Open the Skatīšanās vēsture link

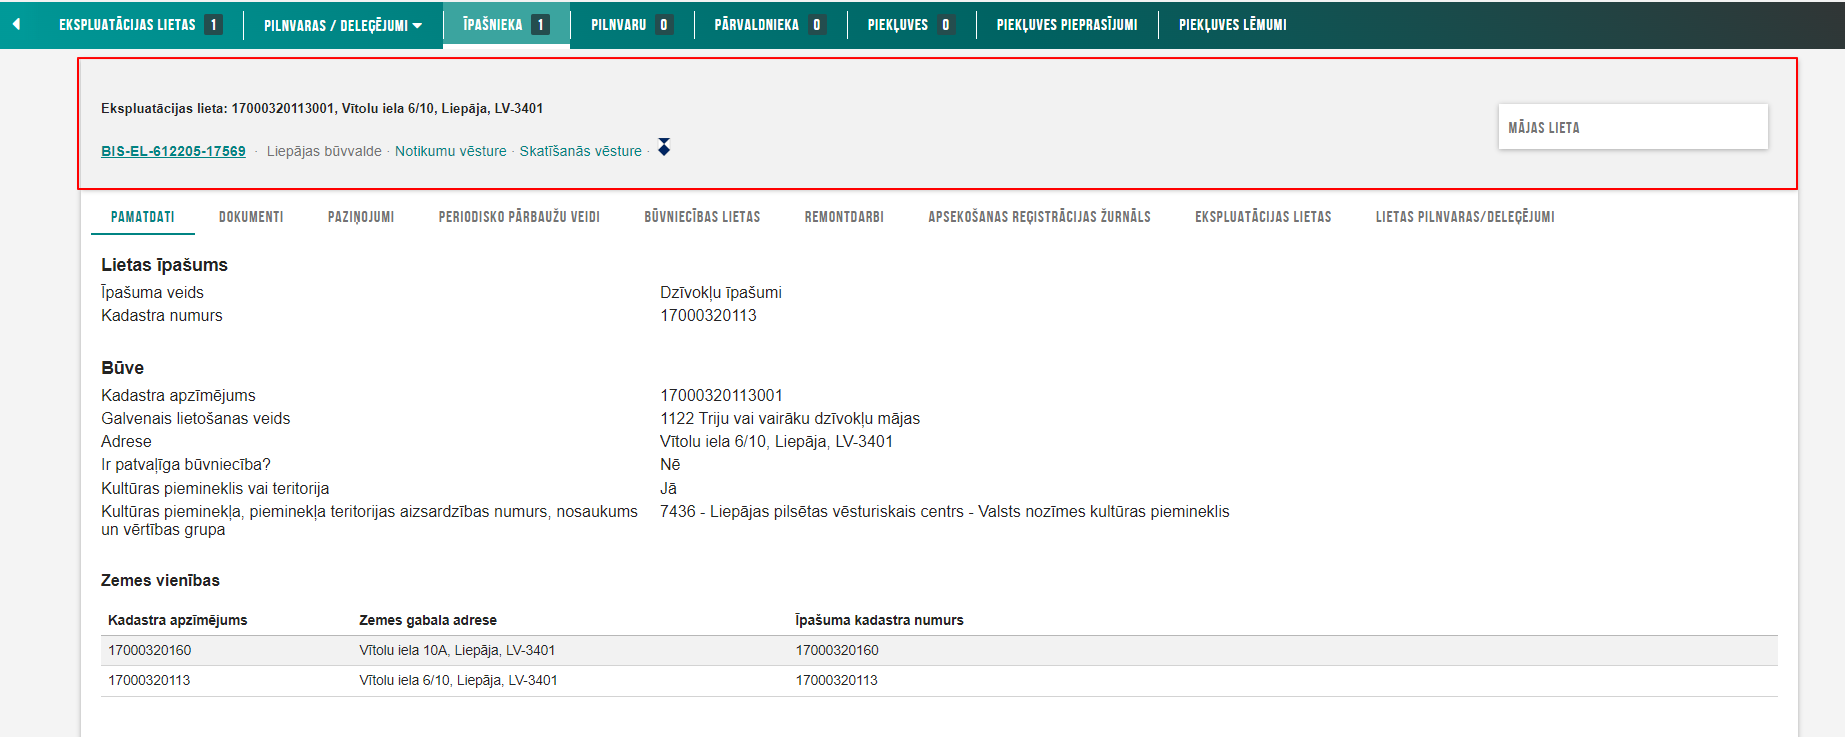tap(580, 151)
